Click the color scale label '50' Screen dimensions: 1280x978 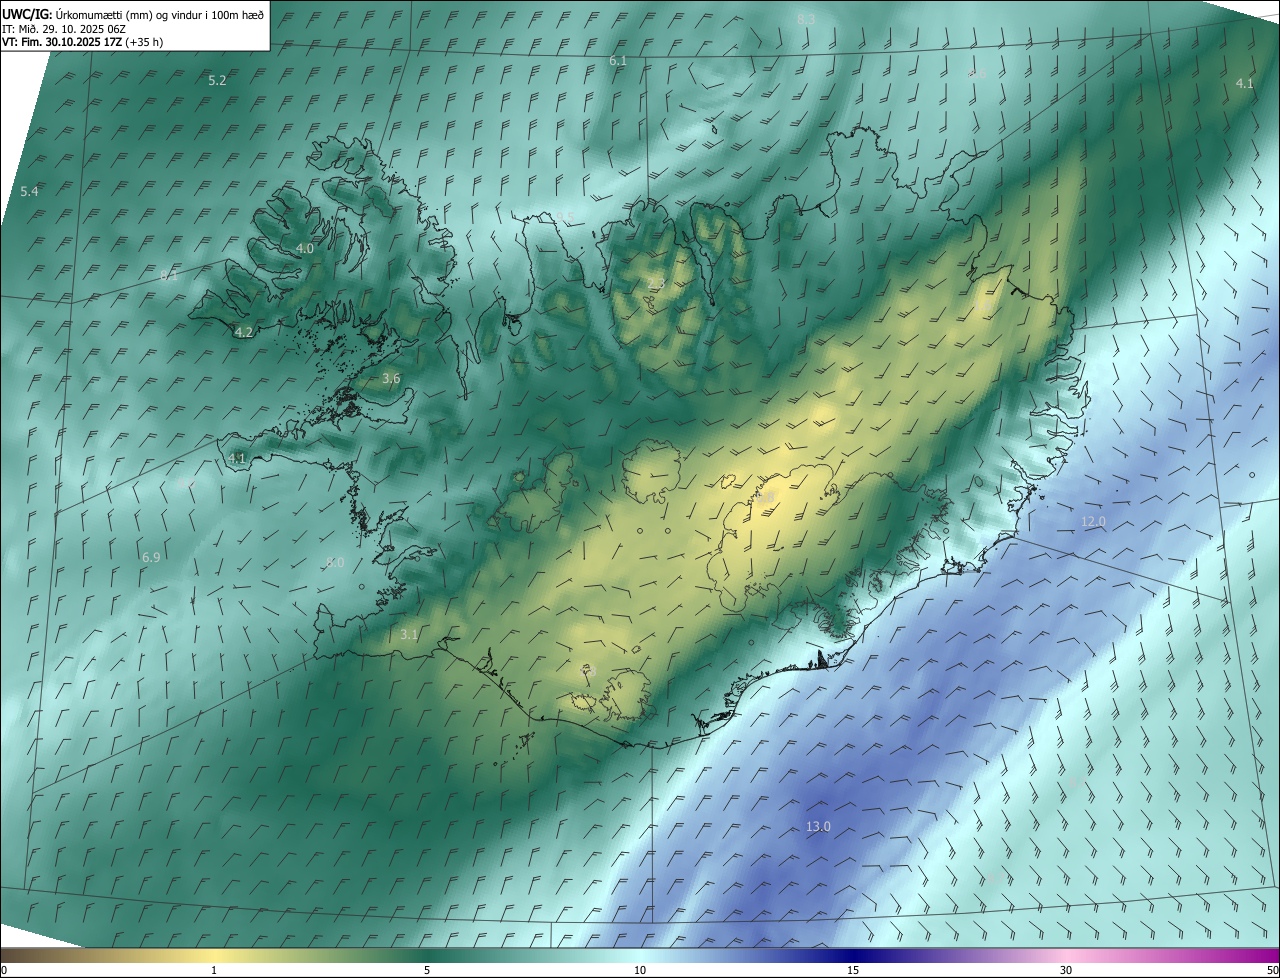(1272, 970)
